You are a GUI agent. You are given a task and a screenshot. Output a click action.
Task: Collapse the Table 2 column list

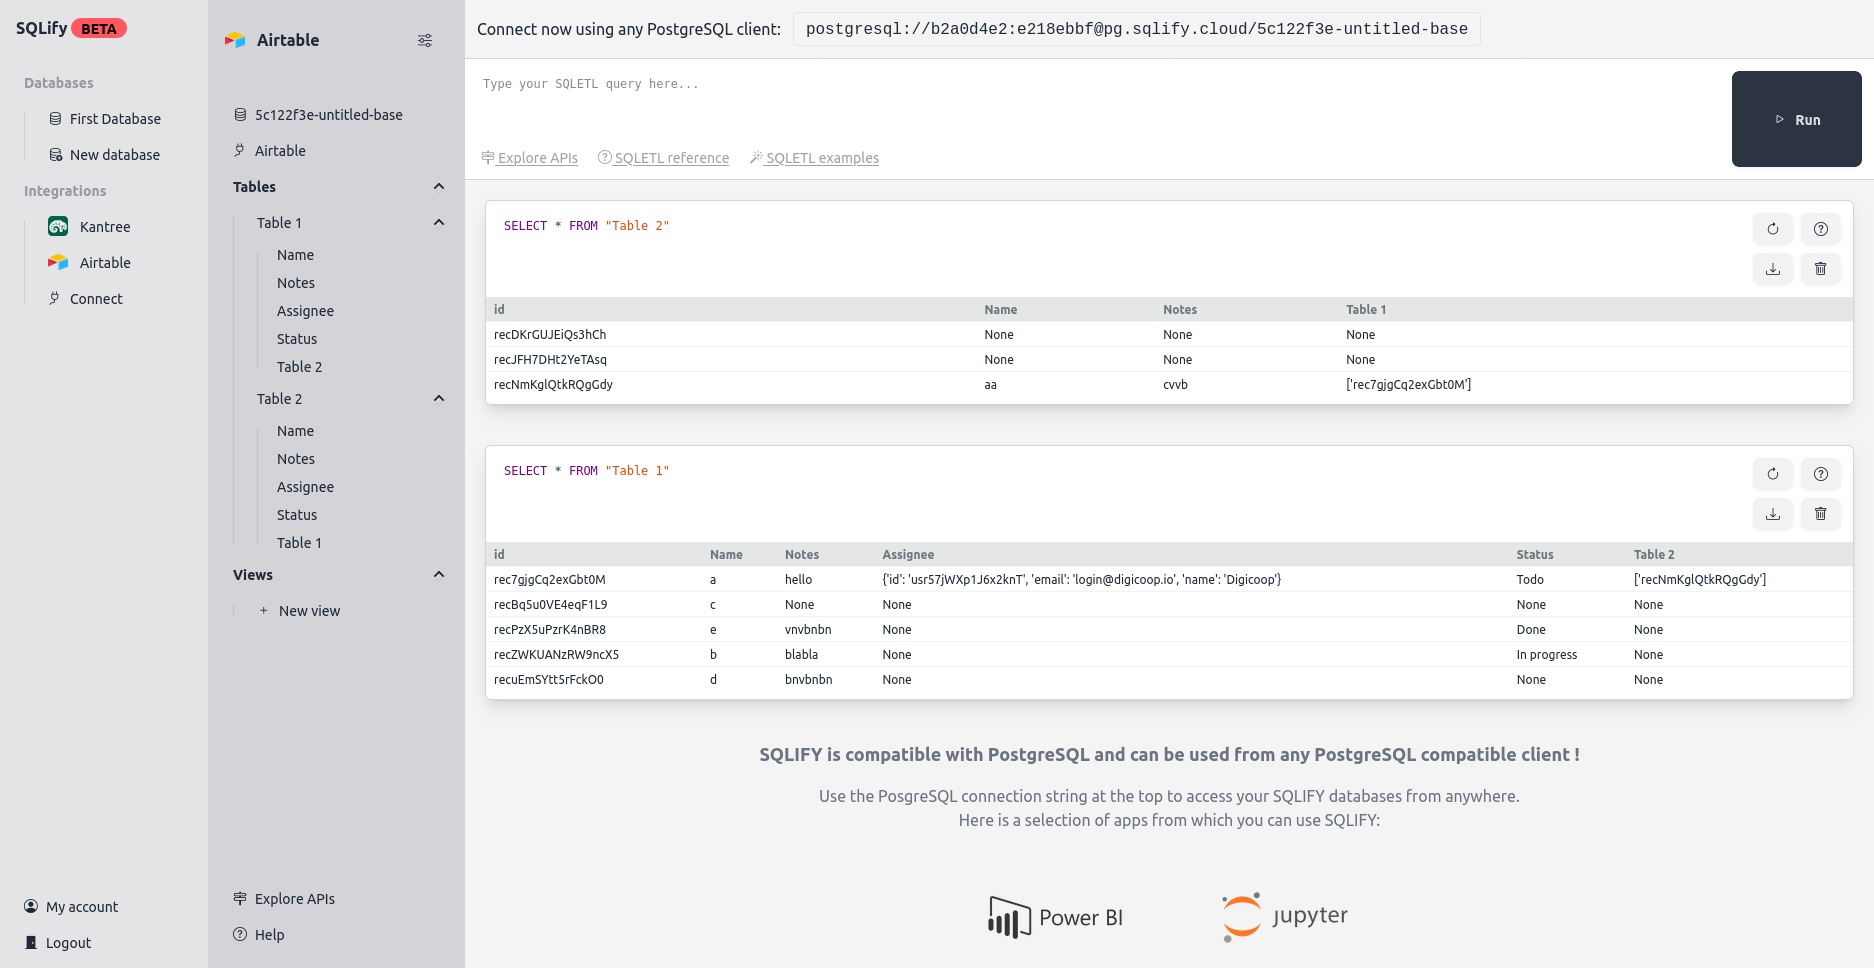(x=438, y=399)
